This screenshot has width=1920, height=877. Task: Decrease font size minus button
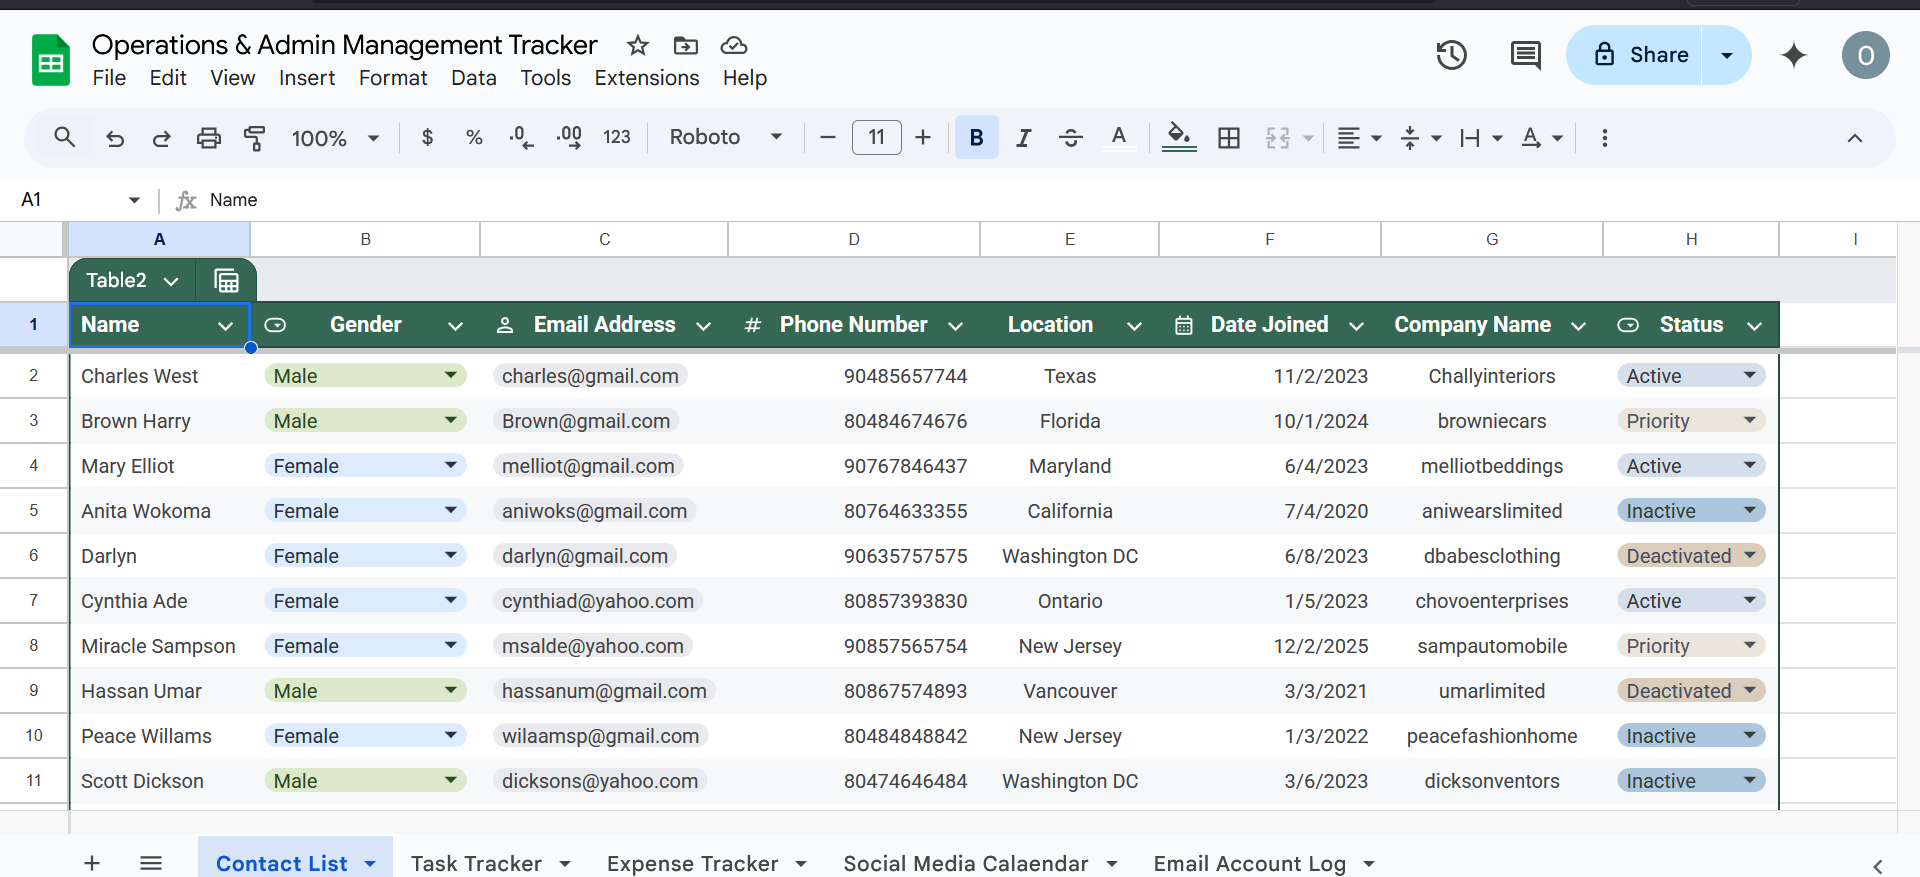click(x=827, y=138)
